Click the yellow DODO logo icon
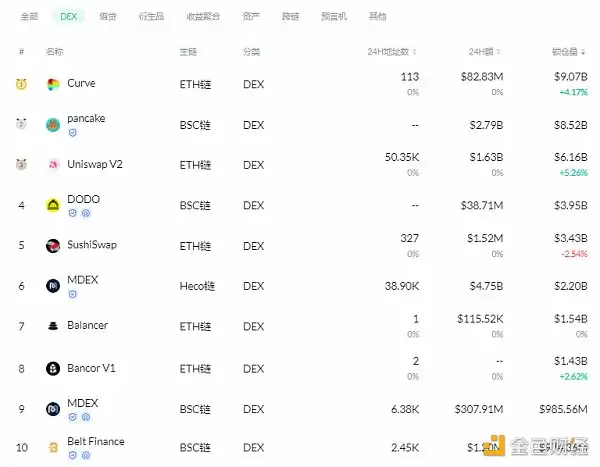Screen dimensions: 600x467 click(x=53, y=206)
